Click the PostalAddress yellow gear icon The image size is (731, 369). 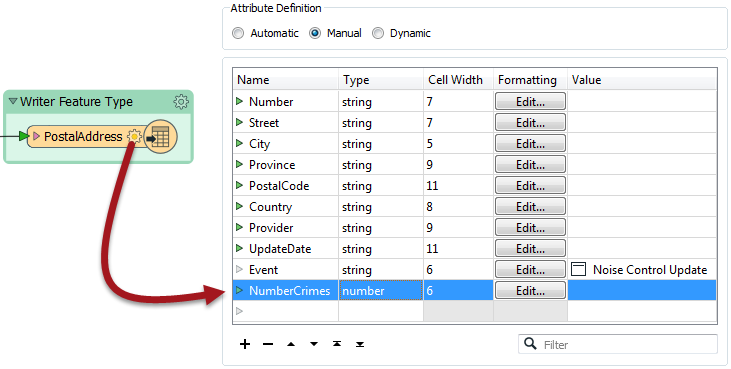pyautogui.click(x=134, y=137)
